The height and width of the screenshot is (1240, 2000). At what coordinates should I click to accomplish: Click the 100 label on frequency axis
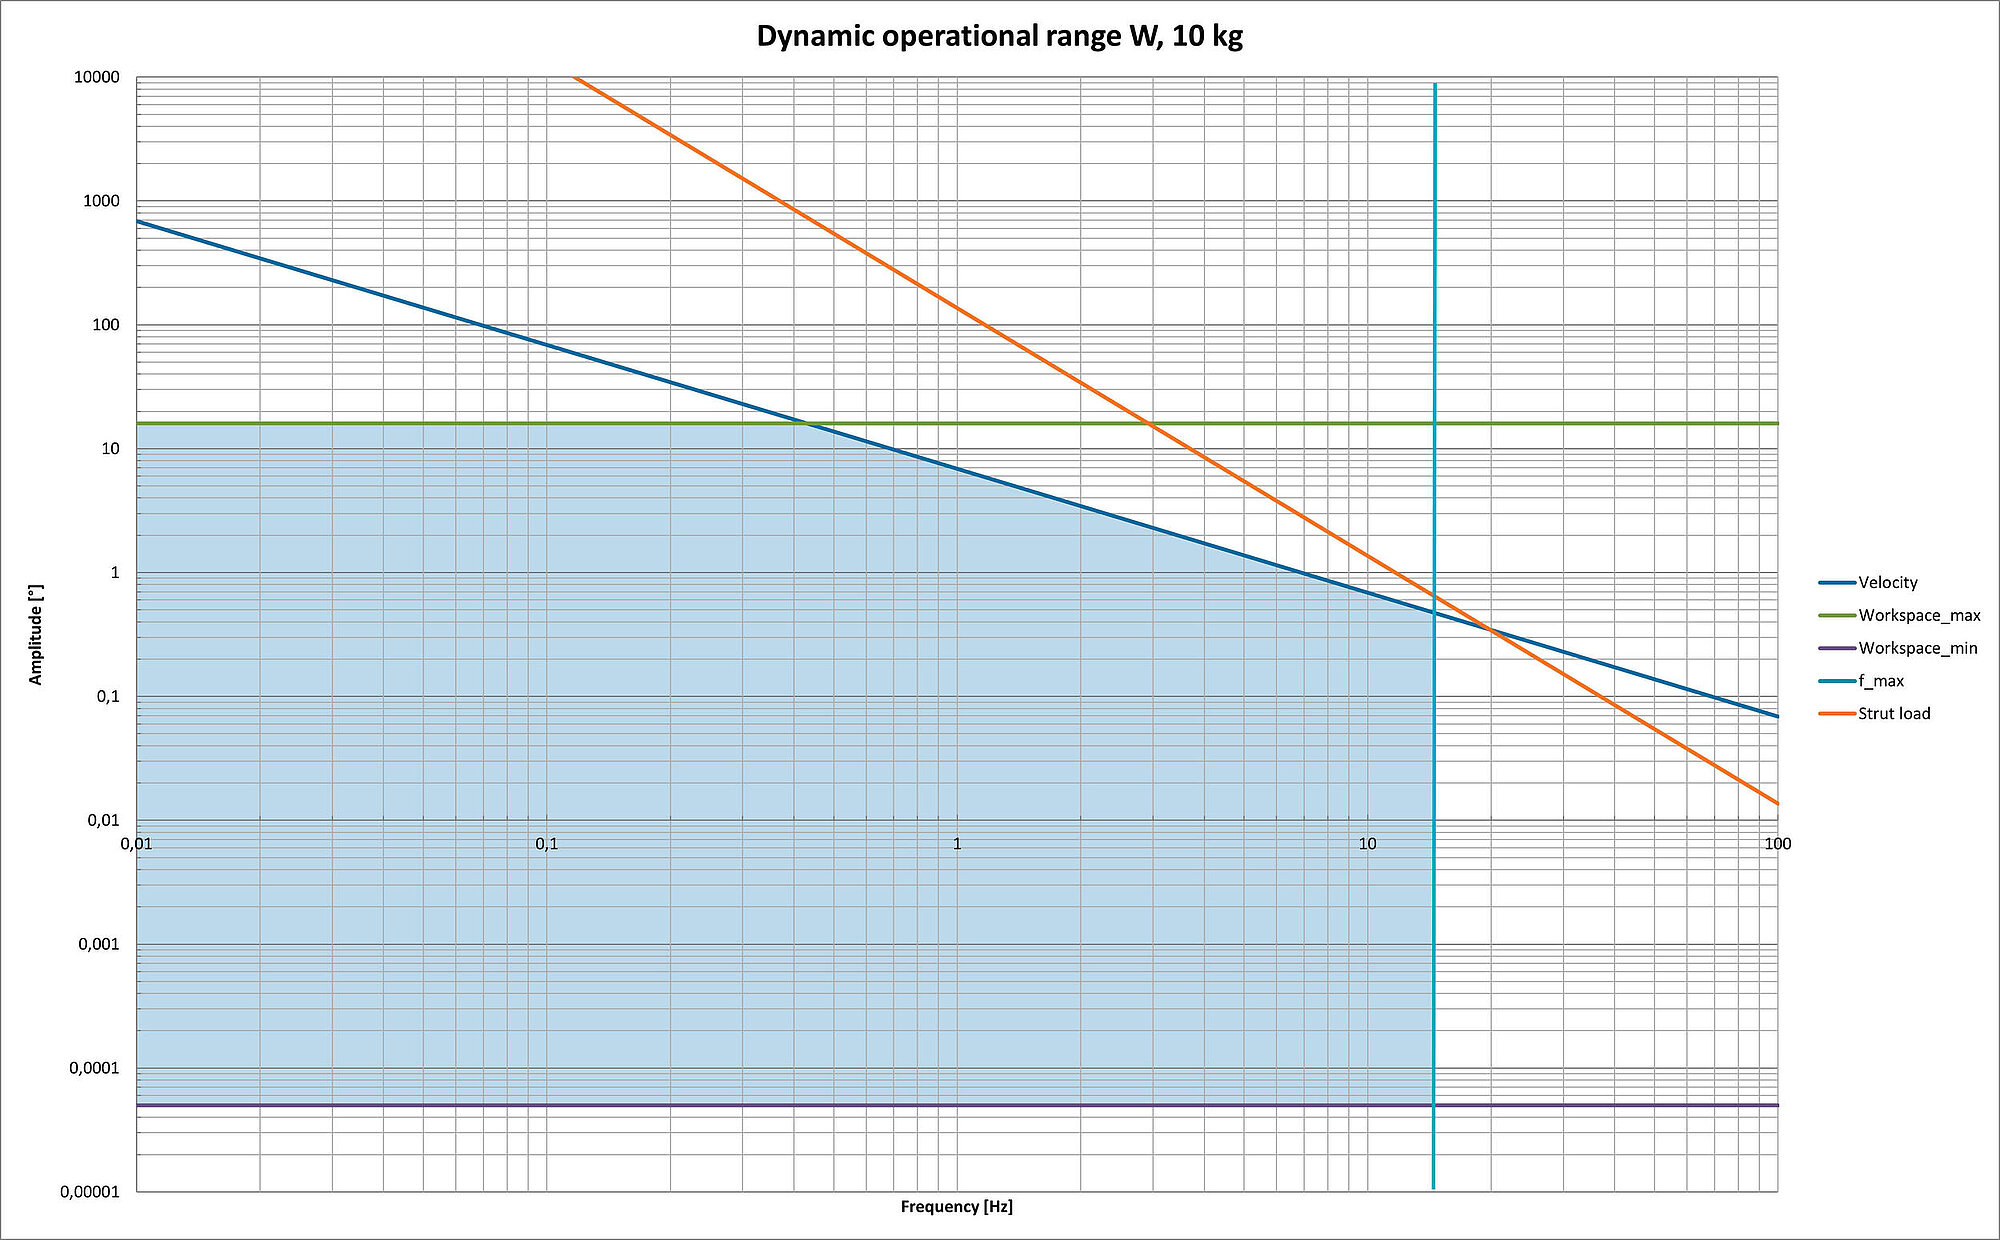1777,844
